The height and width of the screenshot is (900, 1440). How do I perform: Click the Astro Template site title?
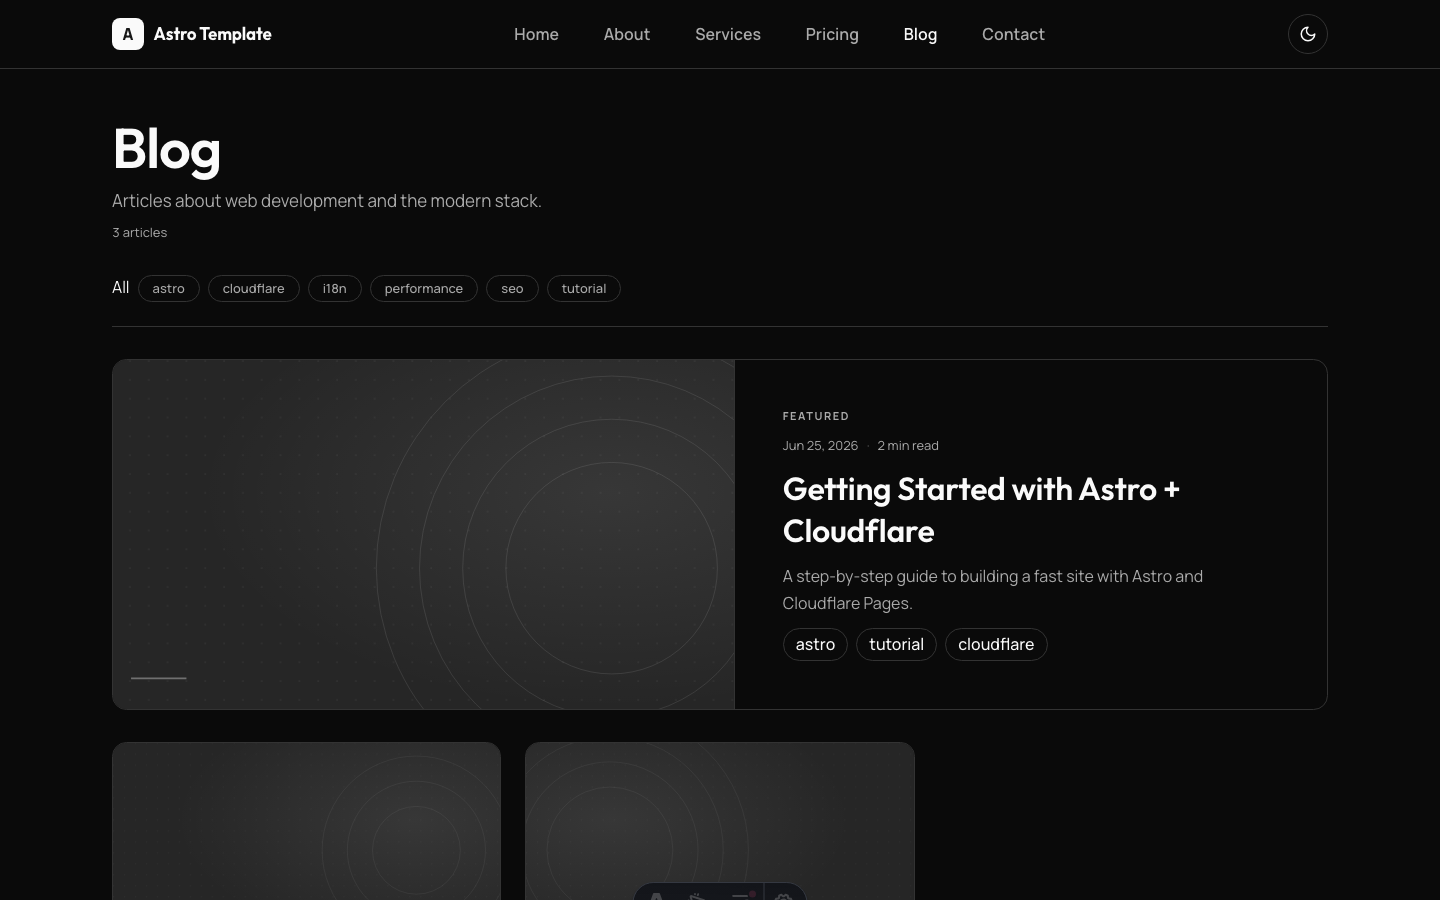[213, 34]
